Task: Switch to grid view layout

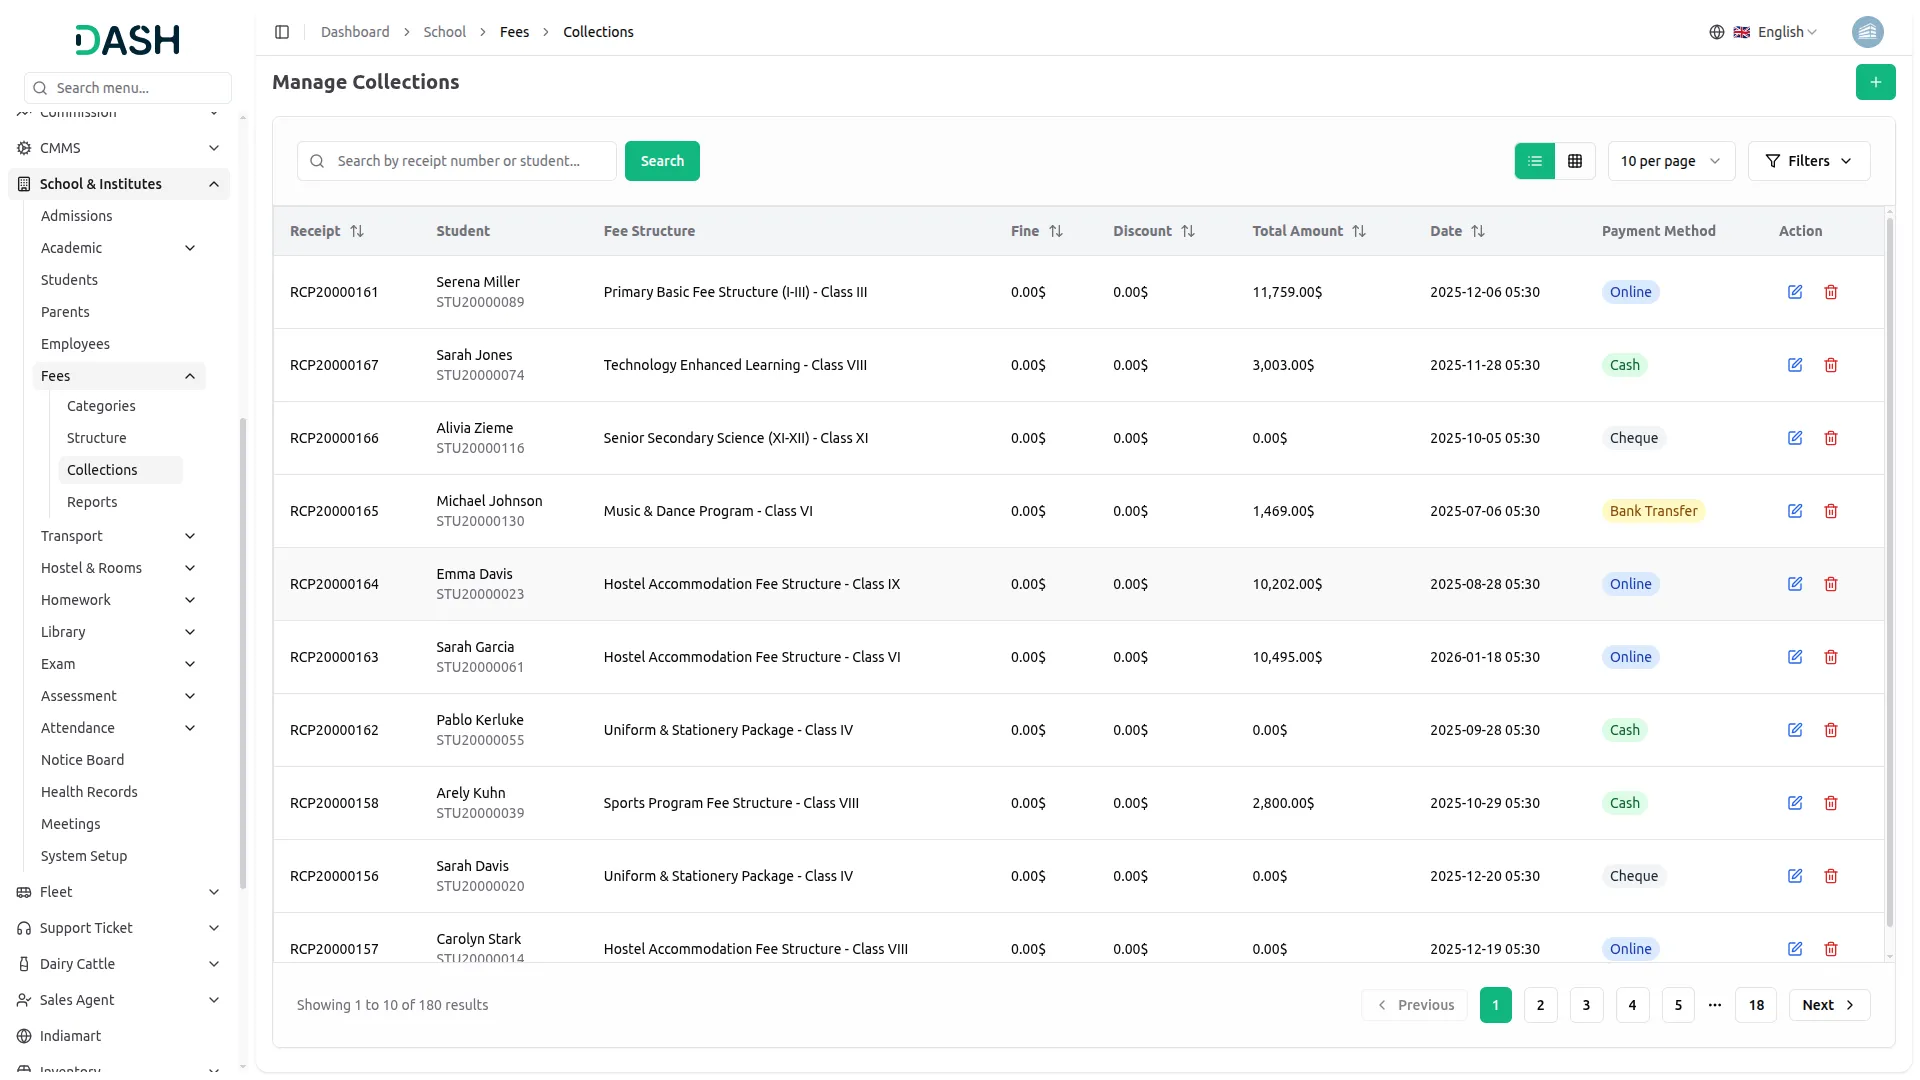Action: click(1574, 161)
